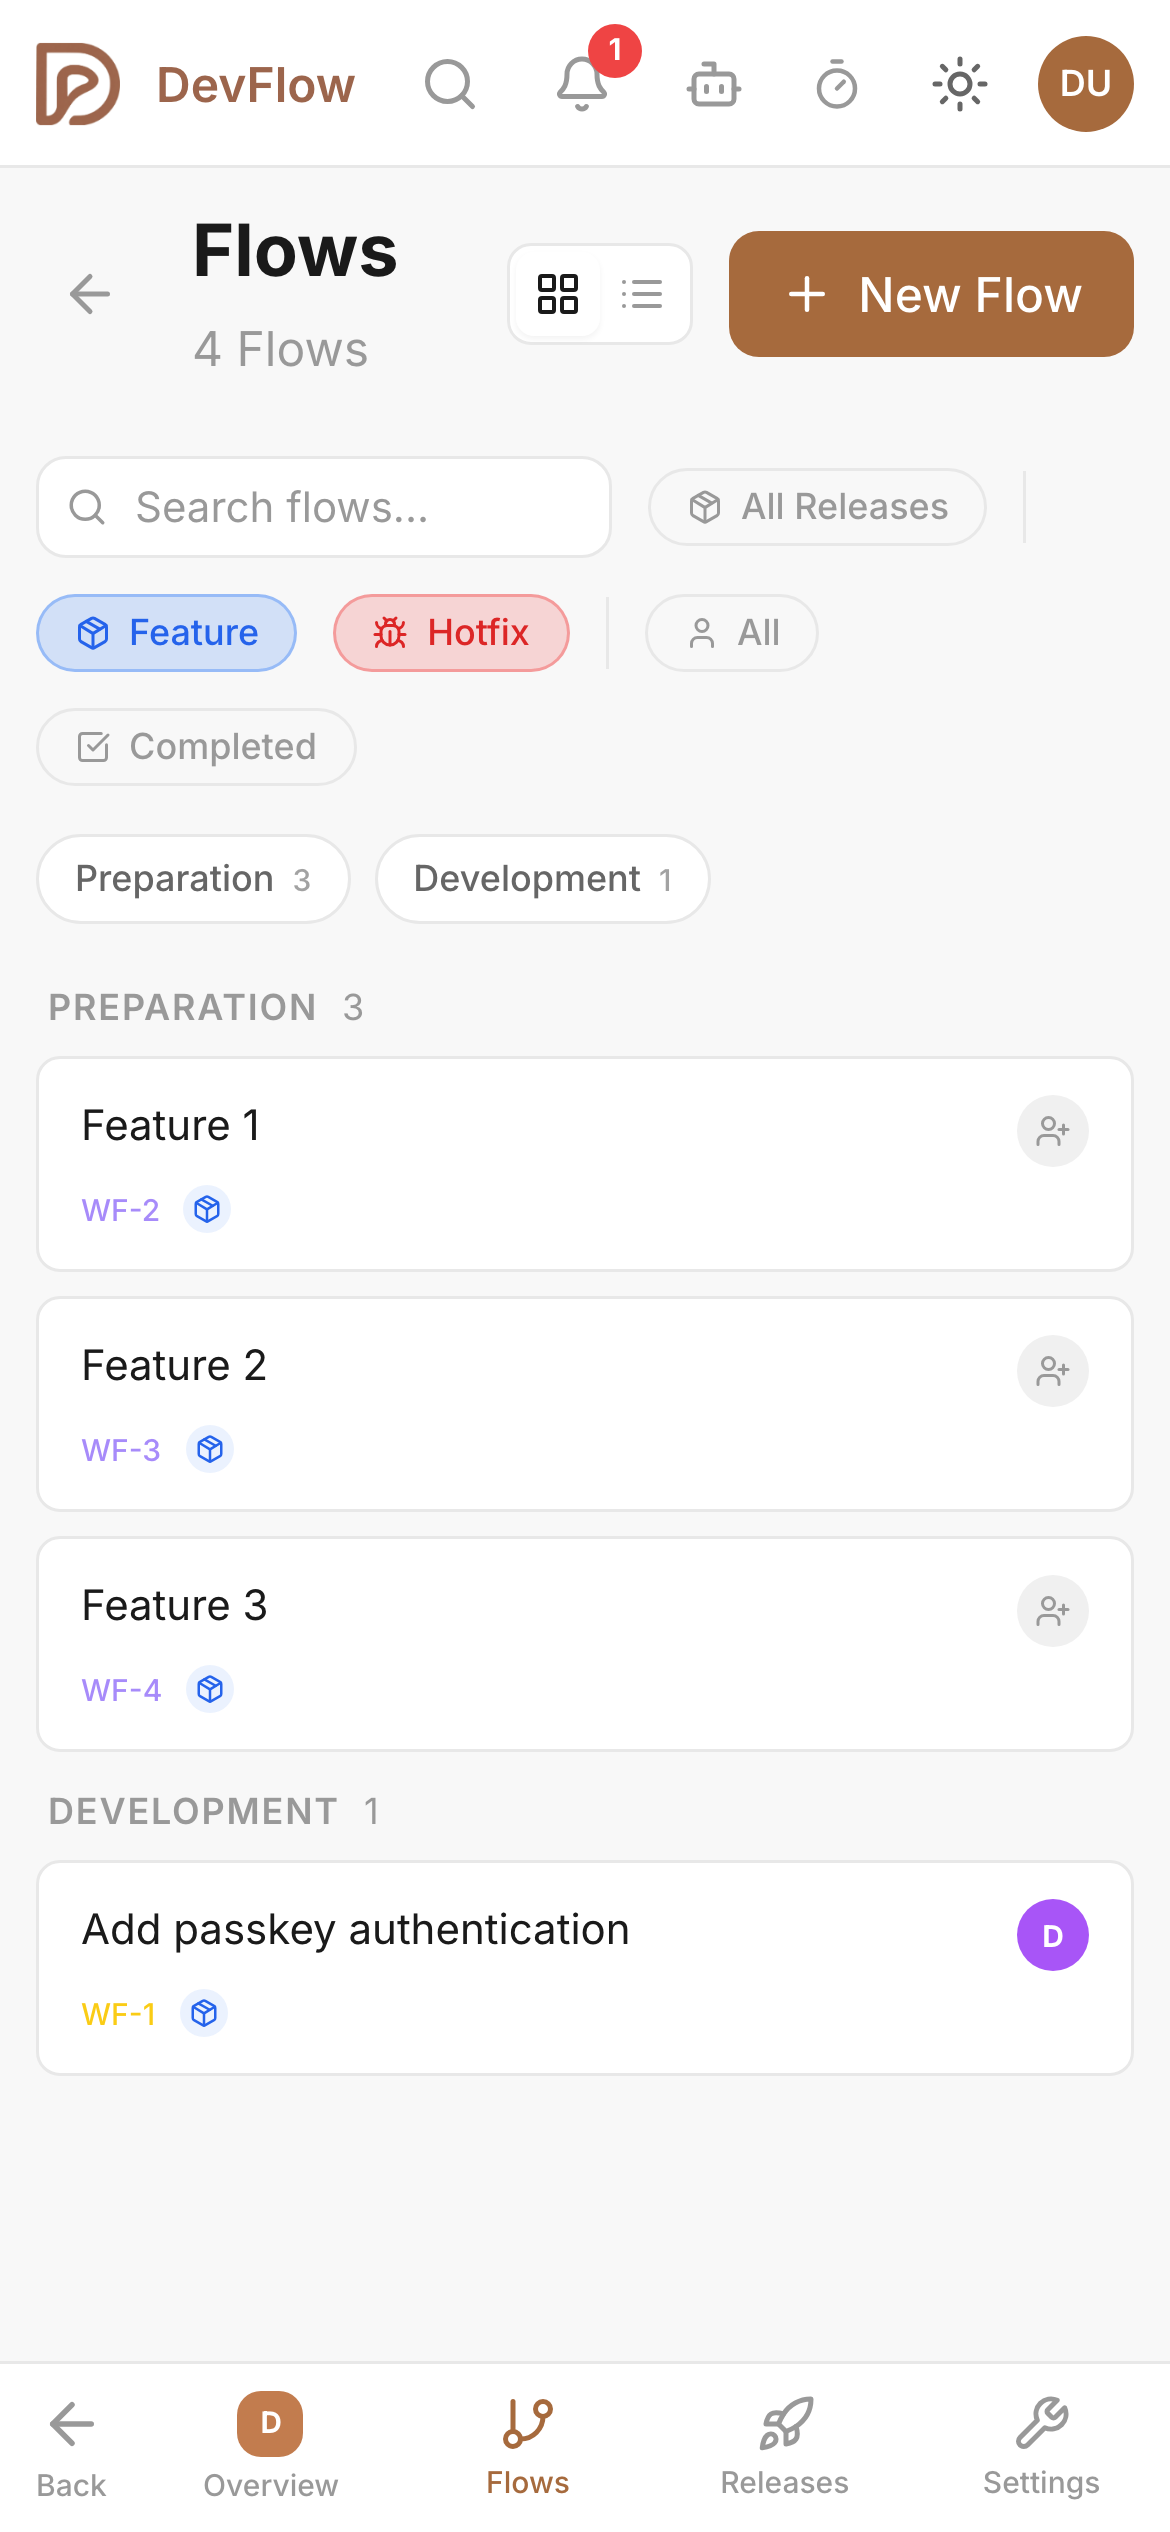Click the assign user icon on Feature 1
This screenshot has height=2532, width=1170.
click(1052, 1131)
